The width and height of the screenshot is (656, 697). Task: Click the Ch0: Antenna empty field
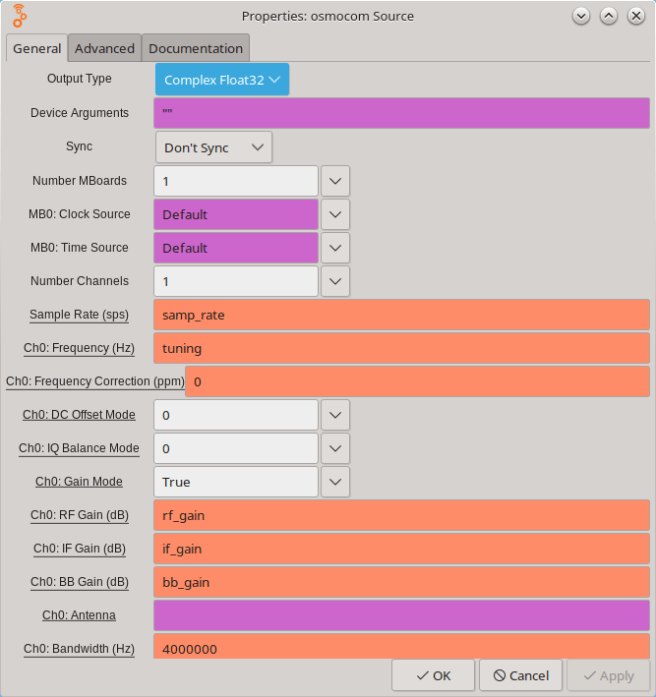[401, 615]
